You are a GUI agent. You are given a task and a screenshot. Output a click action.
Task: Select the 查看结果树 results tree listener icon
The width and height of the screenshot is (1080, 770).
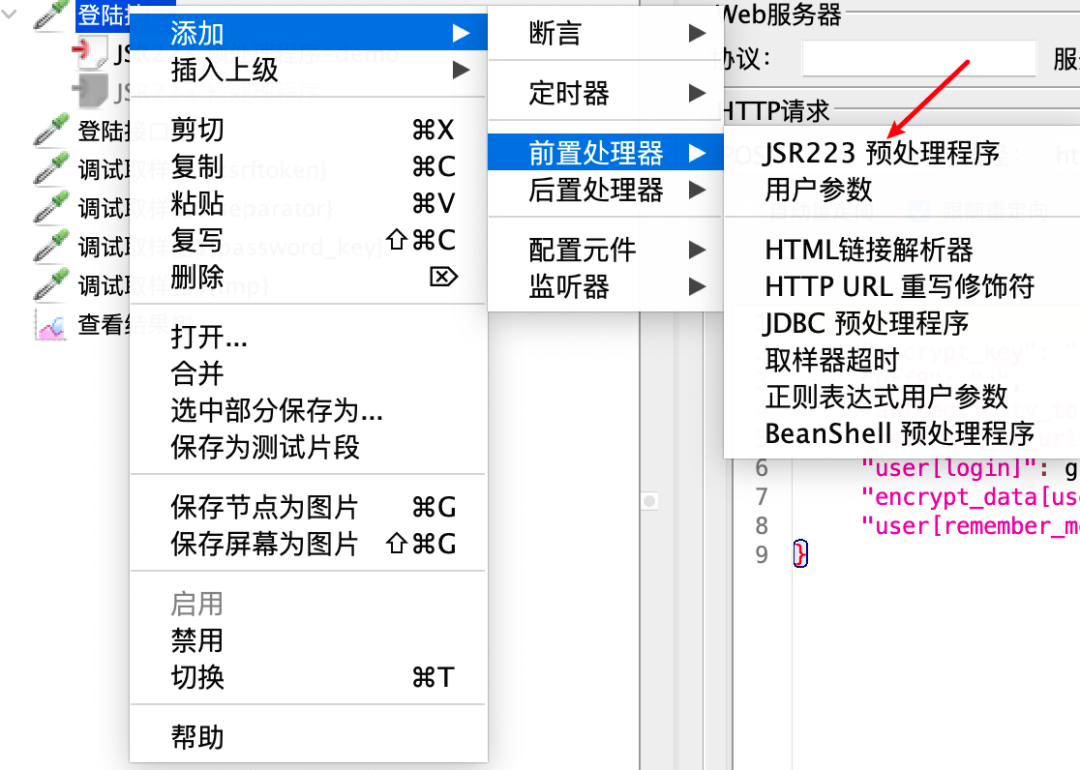(50, 322)
